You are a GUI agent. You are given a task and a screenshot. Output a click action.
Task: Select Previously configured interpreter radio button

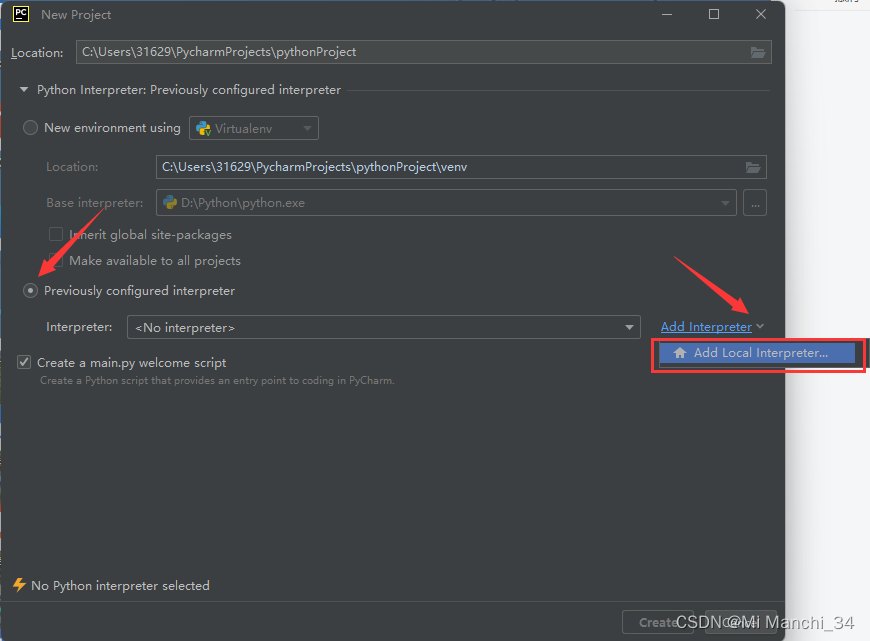[30, 290]
